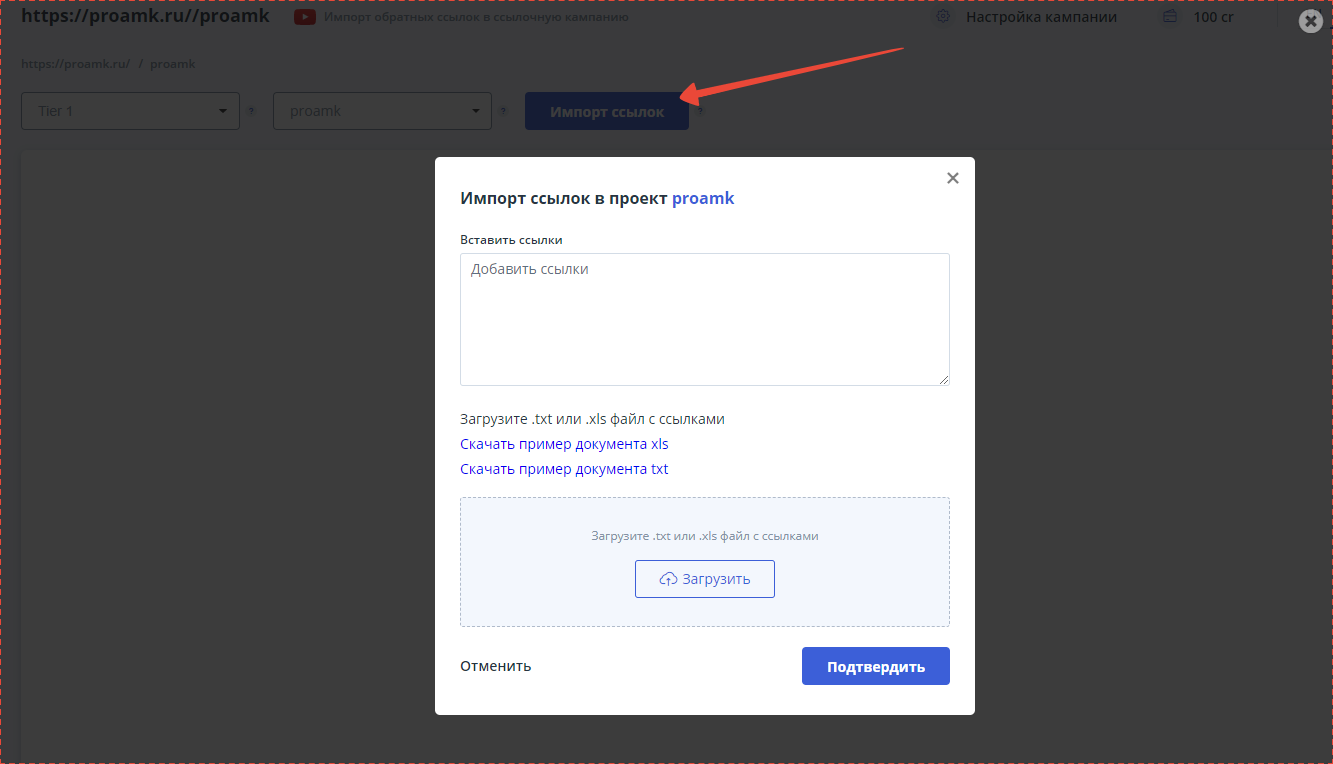The image size is (1333, 764).
Task: Confirm import with Подтвердить button
Action: [875, 666]
